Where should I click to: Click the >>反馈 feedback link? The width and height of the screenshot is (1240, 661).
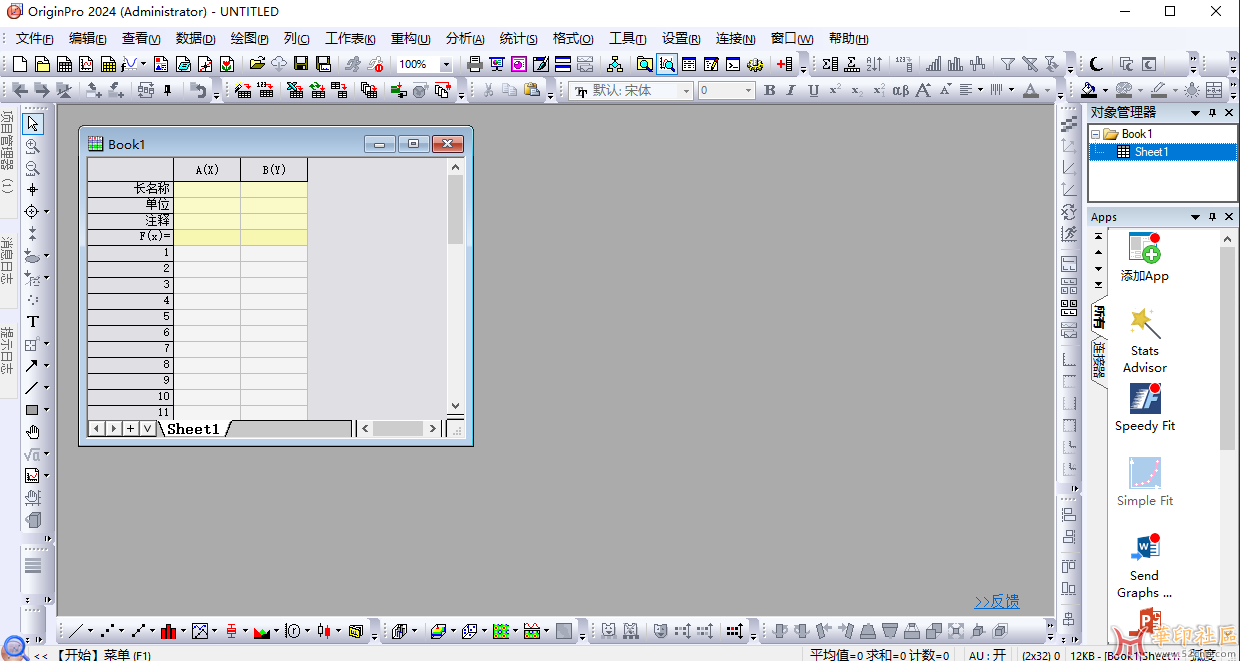[997, 601]
